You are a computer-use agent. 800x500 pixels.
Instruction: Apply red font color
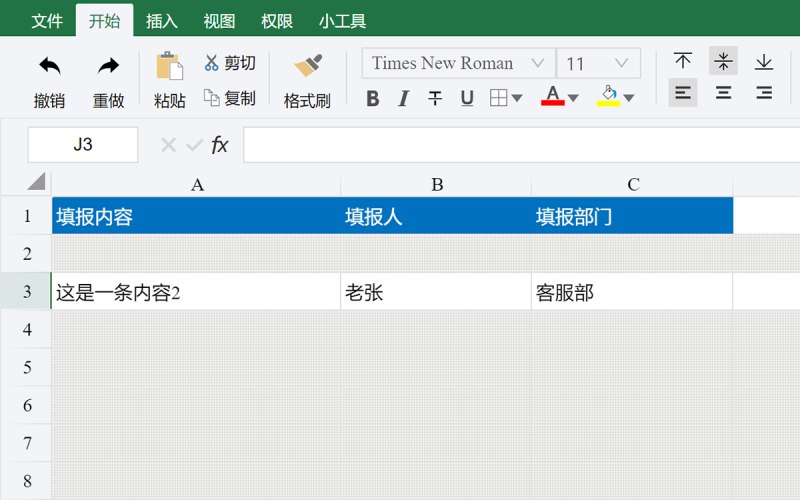click(x=553, y=96)
